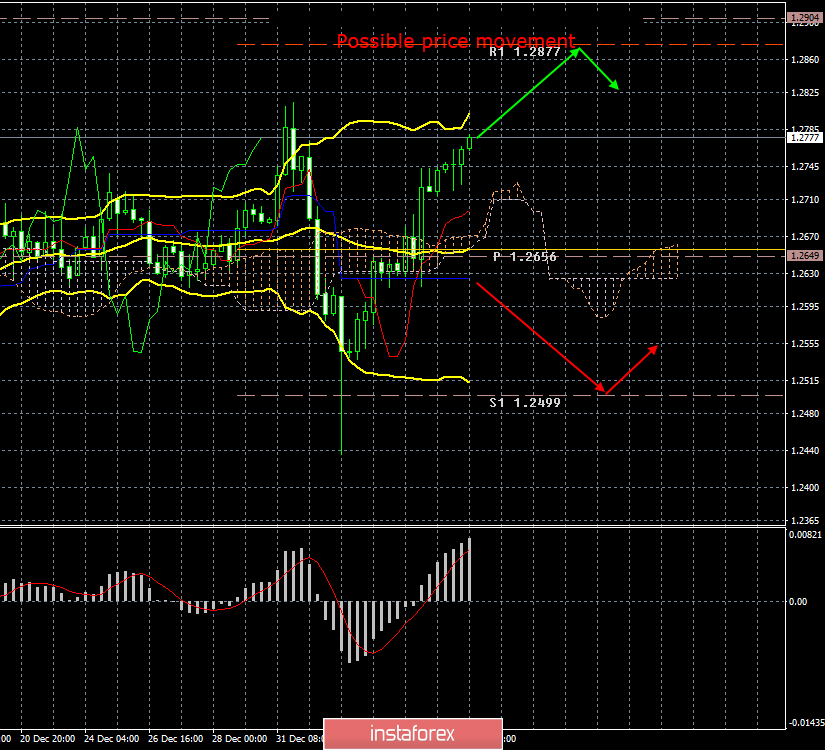Click the S1 1.2499 support label
This screenshot has width=825, height=750.
pos(525,403)
